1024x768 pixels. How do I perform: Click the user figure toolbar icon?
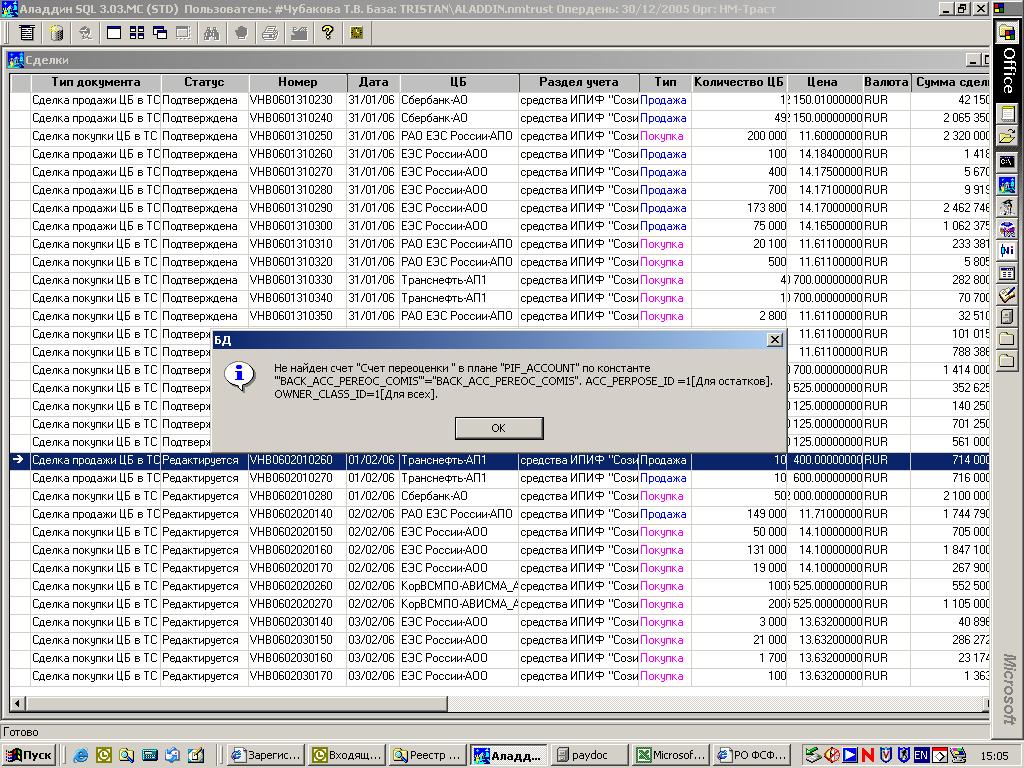(86, 33)
